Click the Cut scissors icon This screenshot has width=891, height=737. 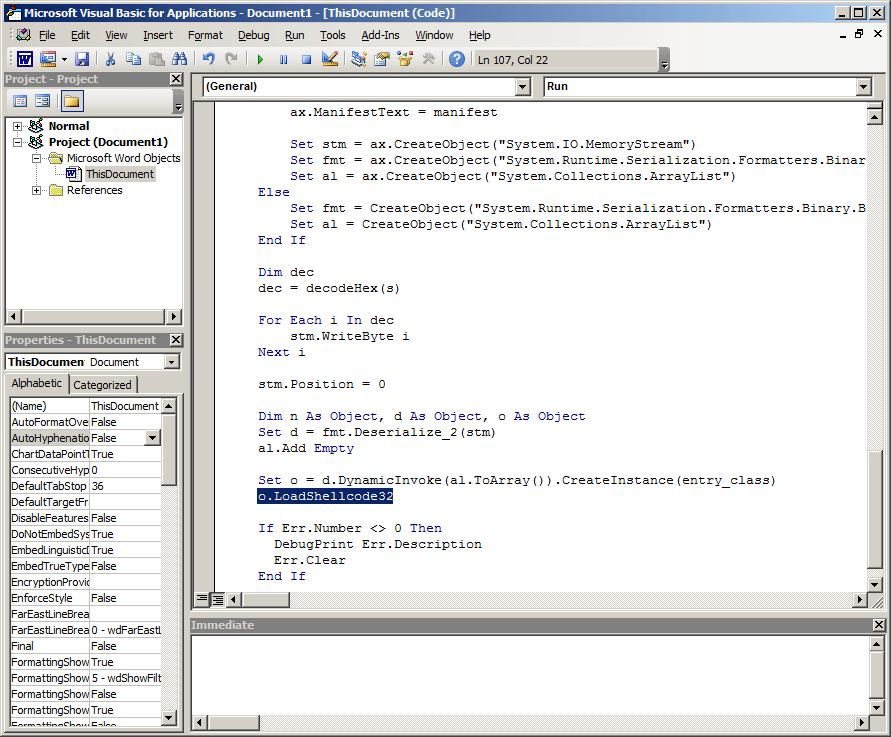click(x=110, y=59)
